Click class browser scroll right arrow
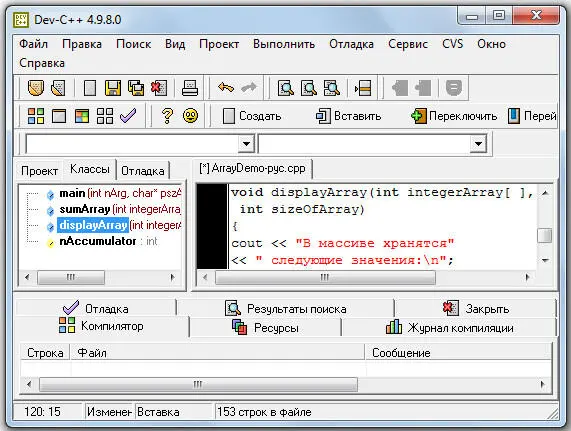The image size is (571, 431). (x=173, y=277)
